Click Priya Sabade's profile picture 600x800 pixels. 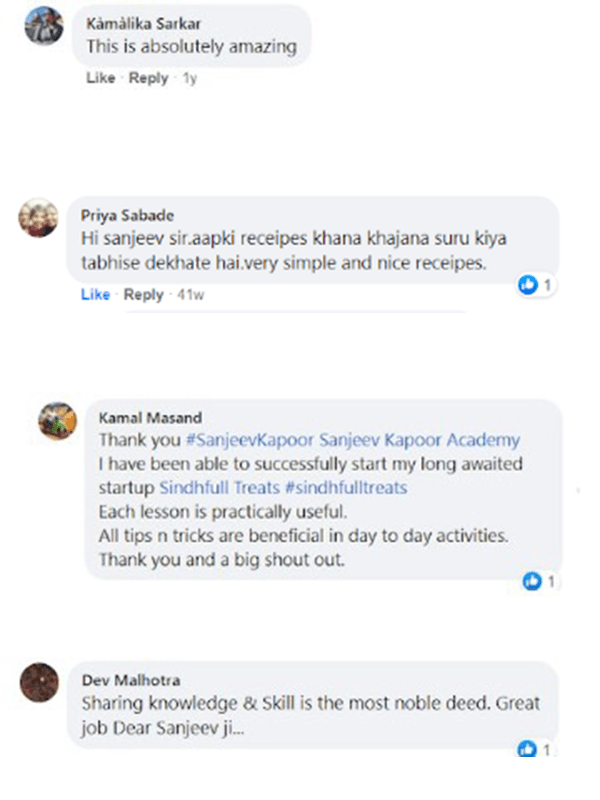(40, 217)
